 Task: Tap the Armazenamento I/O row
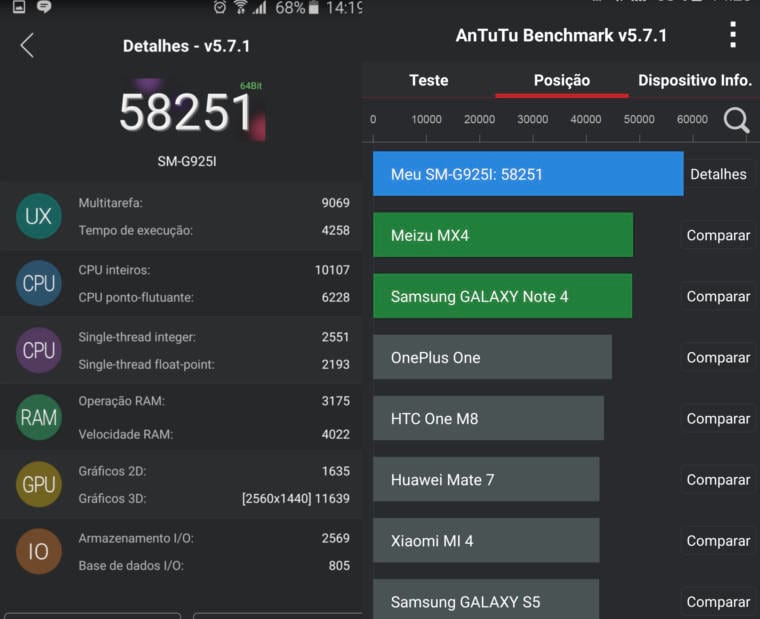pyautogui.click(x=214, y=538)
